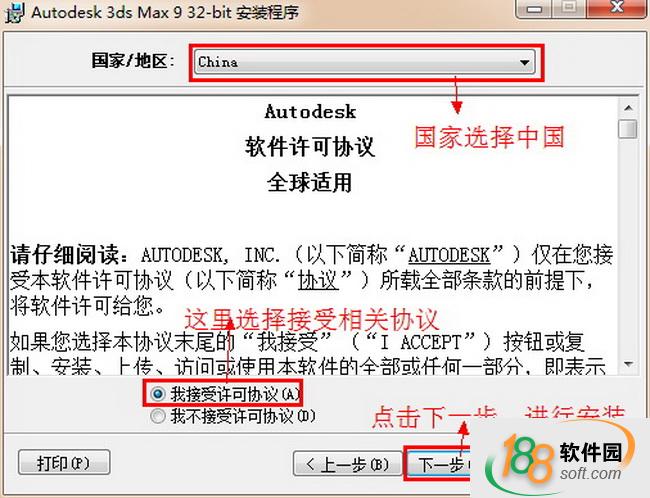Click the license scrollbar up arrow
This screenshot has height=498, width=650.
628,108
